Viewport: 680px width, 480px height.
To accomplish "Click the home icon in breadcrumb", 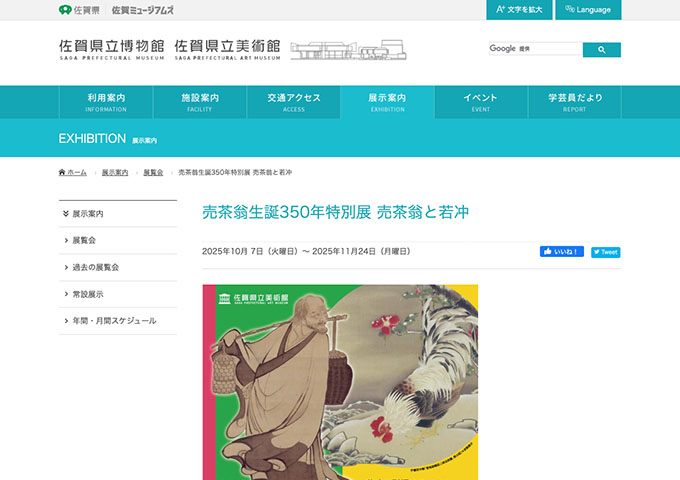I will [x=62, y=172].
